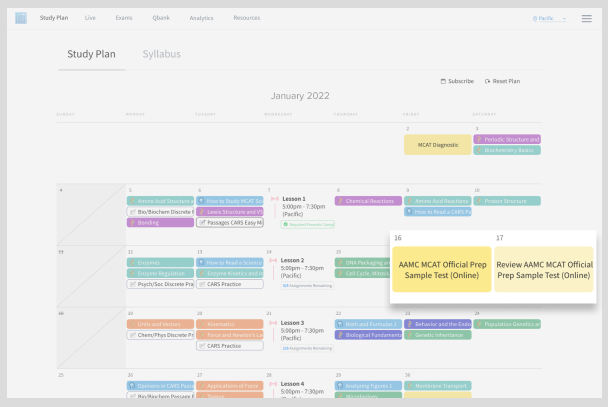Screen dimensions: 608x407
Task: Open the Enzyme Regulation event
Action: point(160,273)
